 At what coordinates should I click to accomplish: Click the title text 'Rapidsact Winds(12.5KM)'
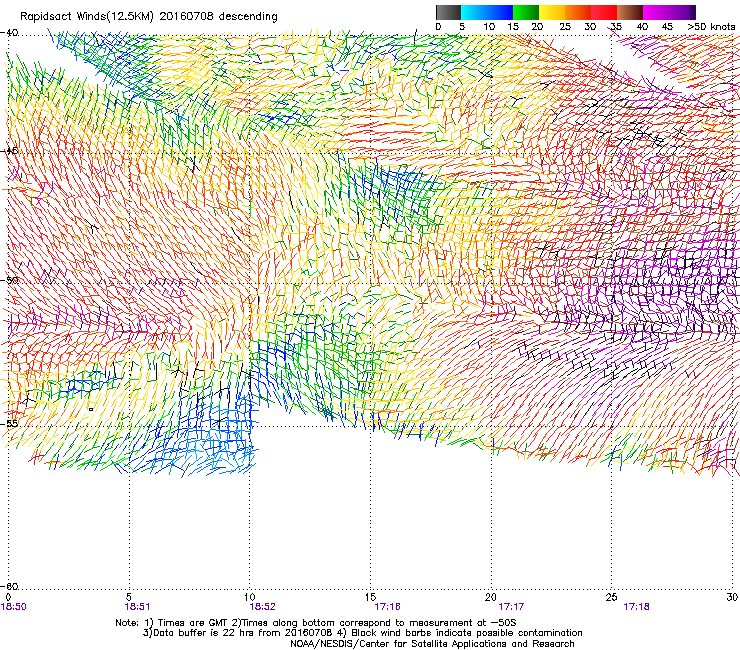point(87,17)
